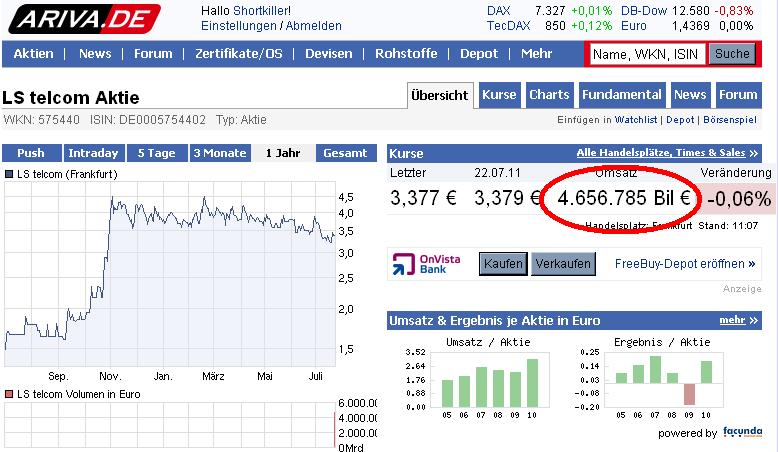Select the 1 Jahr chart tab
Viewport: 778px width, 452px height.
(283, 153)
